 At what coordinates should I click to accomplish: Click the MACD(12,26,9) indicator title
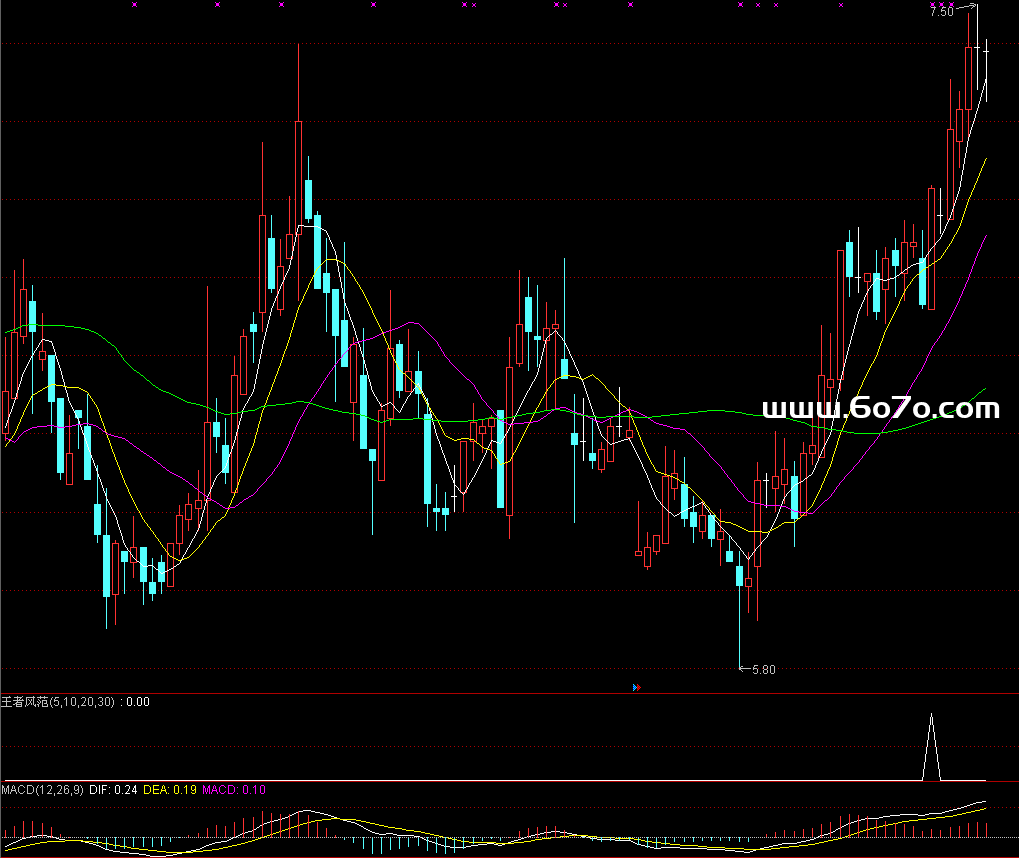[x=42, y=790]
